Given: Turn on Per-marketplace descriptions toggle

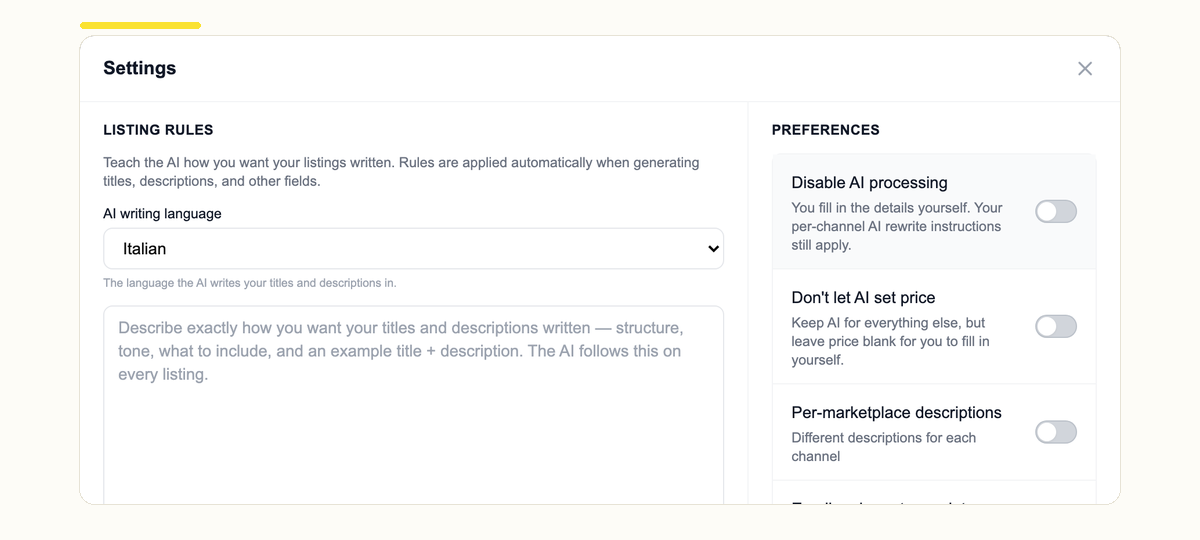Looking at the screenshot, I should click(1056, 432).
